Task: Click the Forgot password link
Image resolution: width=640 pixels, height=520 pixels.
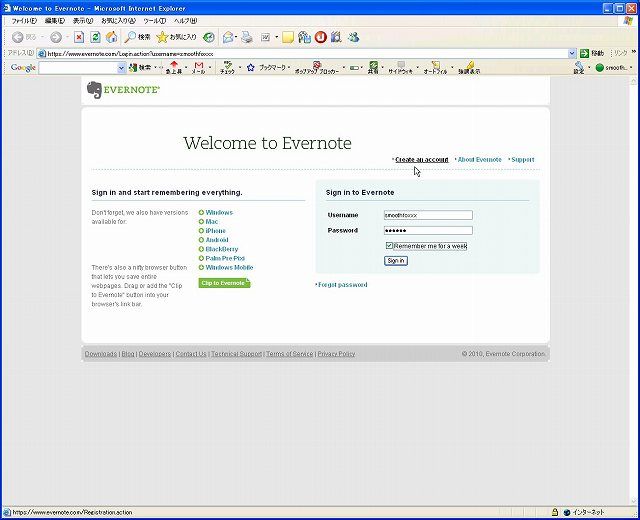Action: pyautogui.click(x=343, y=284)
